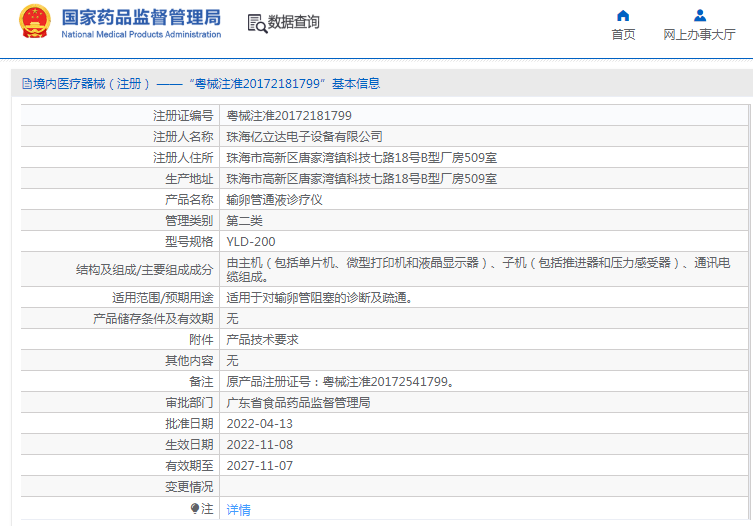Screen dimensions: 753x526
Task: Click product name 输卵管通液诊疗仪
Action: click(275, 200)
